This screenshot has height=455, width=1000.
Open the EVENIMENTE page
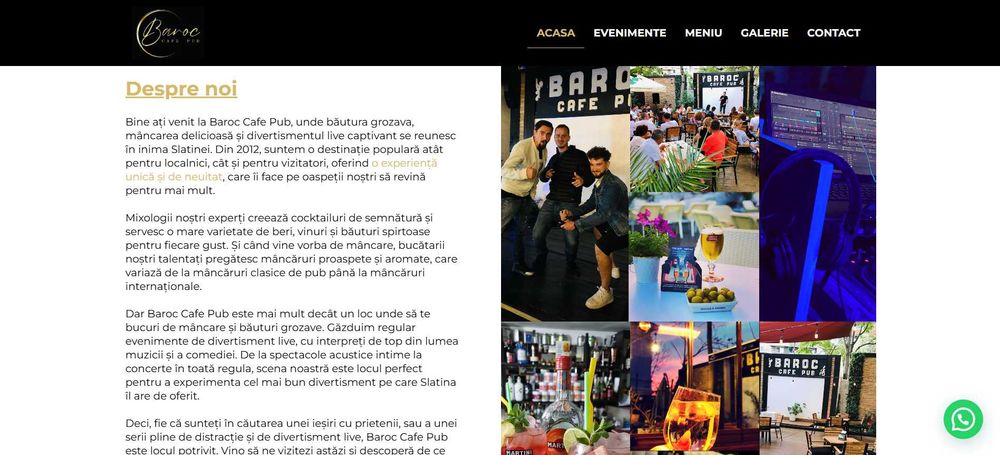[x=629, y=33]
